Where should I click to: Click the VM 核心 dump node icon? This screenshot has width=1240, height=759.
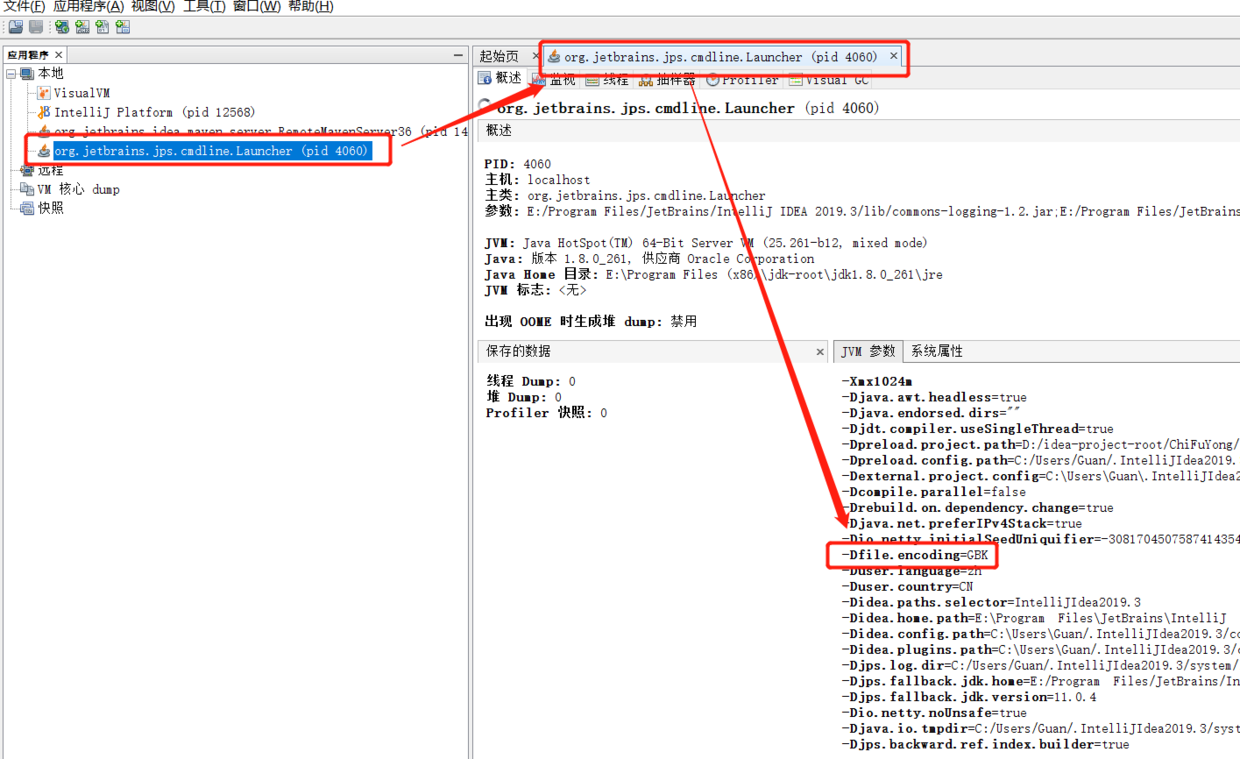pyautogui.click(x=27, y=189)
